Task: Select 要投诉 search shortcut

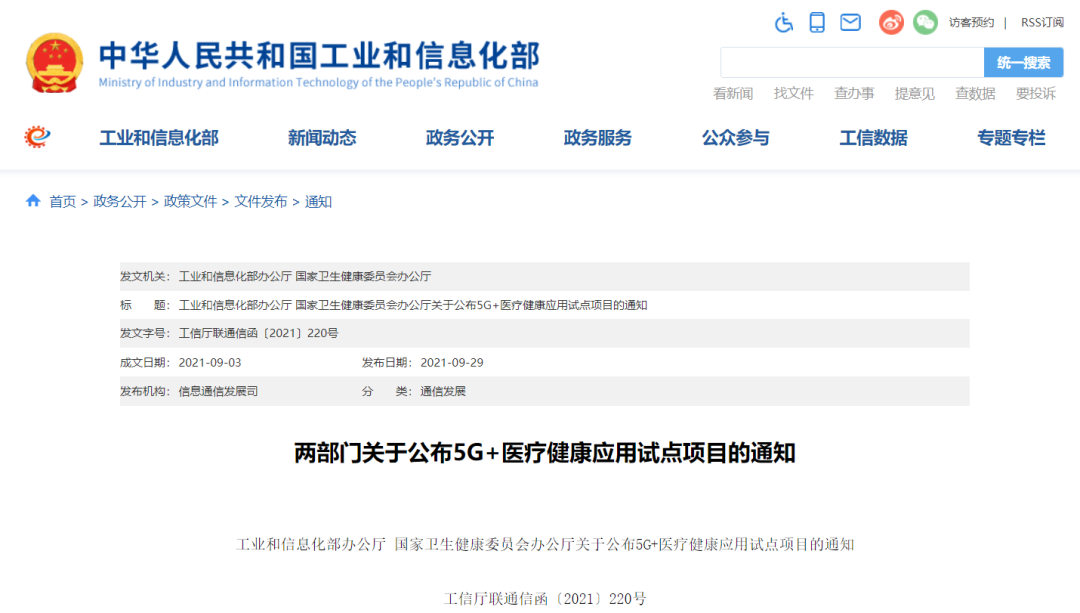Action: tap(1036, 94)
